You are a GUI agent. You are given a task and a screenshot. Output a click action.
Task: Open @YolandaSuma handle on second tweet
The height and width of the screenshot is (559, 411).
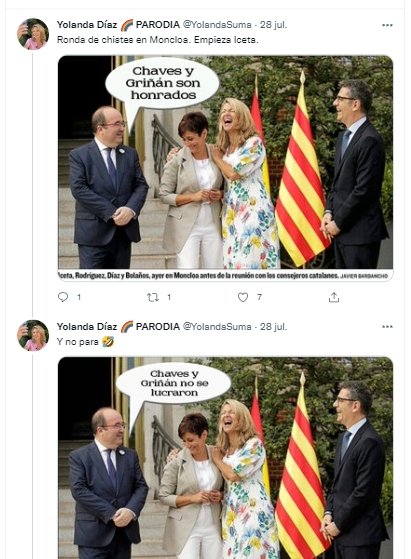coord(217,326)
